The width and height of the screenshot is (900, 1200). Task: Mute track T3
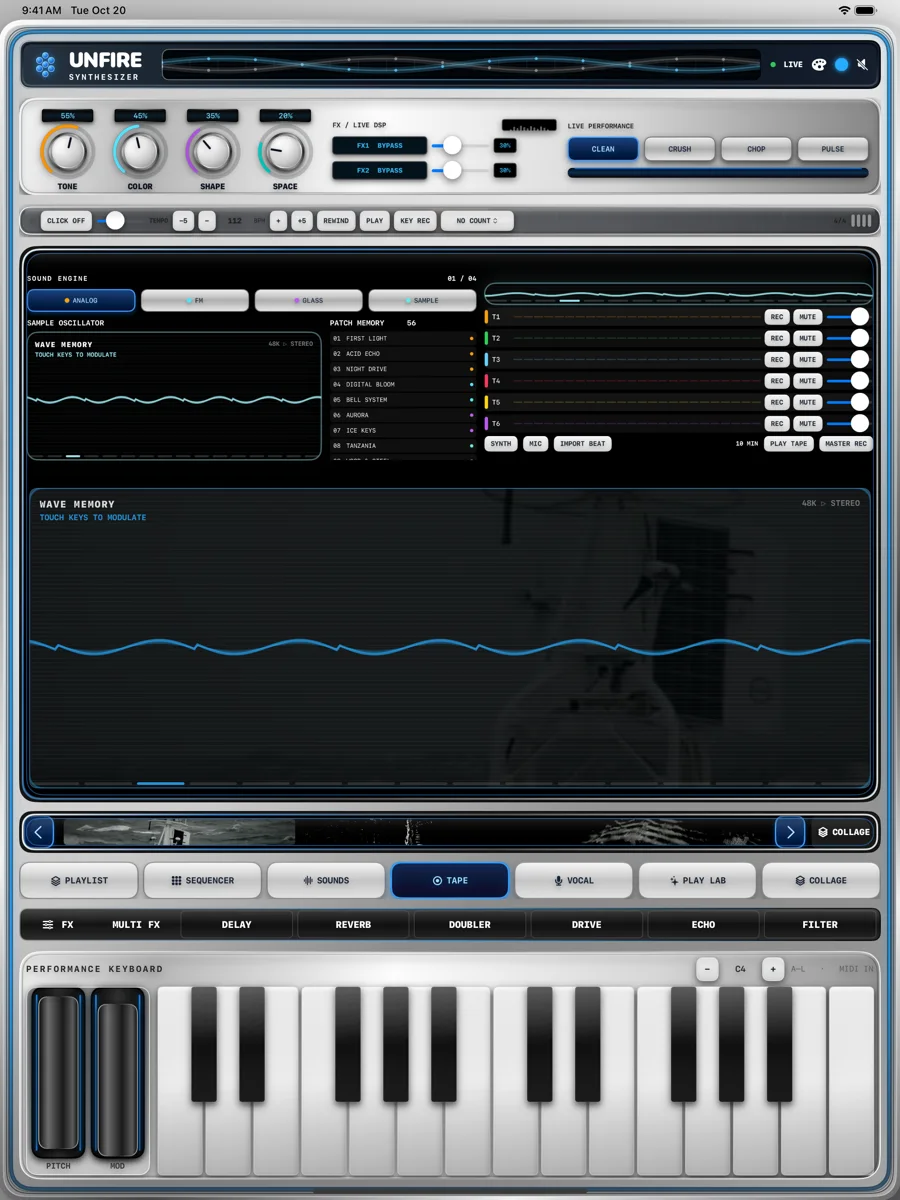point(808,360)
